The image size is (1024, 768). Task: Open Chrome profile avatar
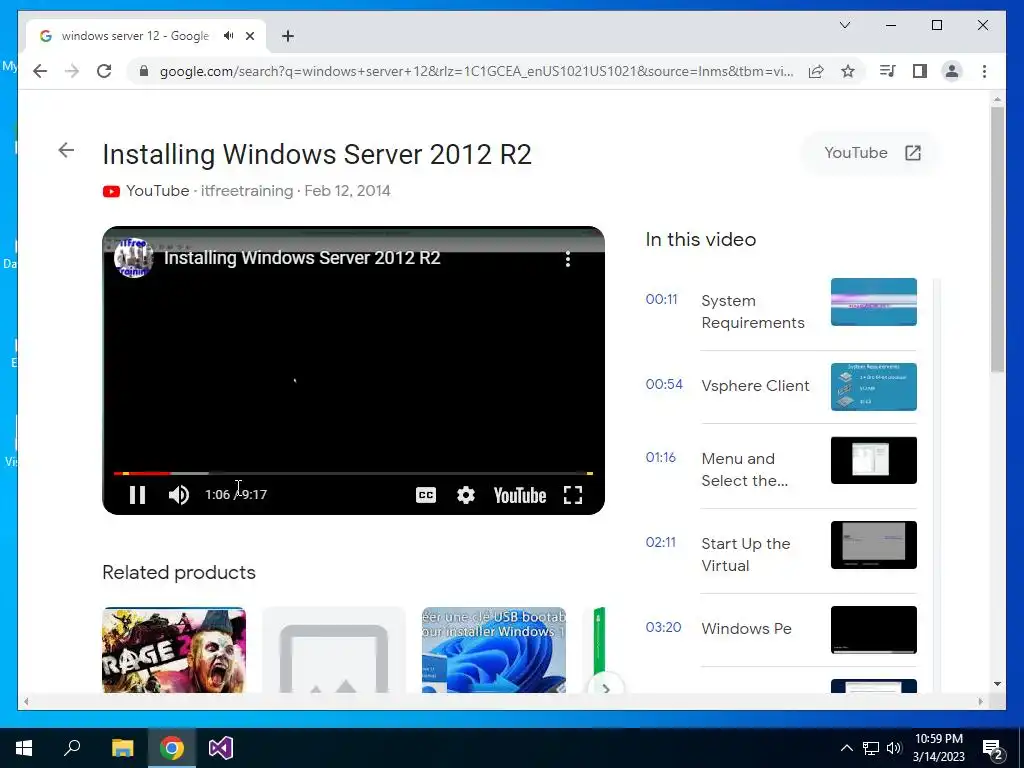point(952,71)
